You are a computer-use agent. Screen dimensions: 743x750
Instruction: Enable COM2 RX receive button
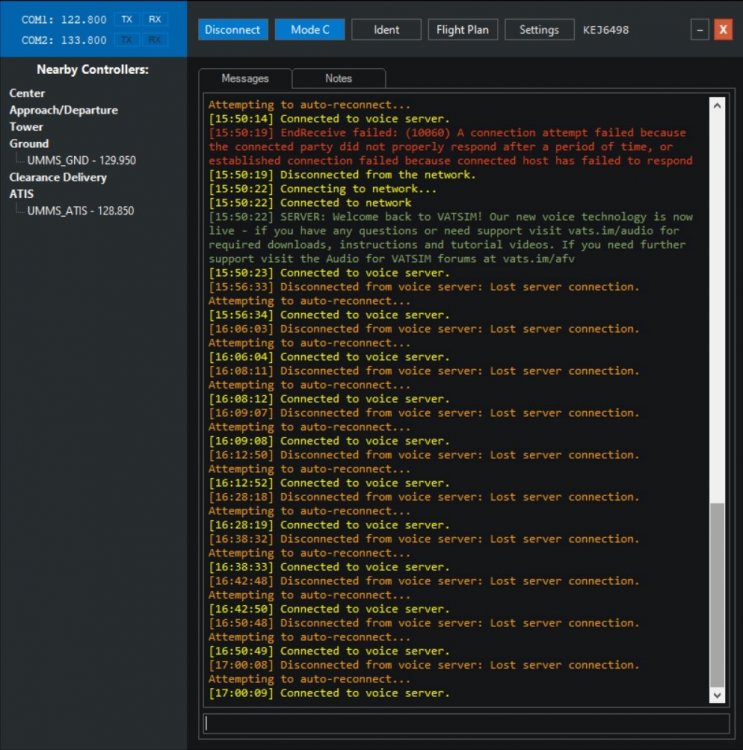(x=154, y=40)
